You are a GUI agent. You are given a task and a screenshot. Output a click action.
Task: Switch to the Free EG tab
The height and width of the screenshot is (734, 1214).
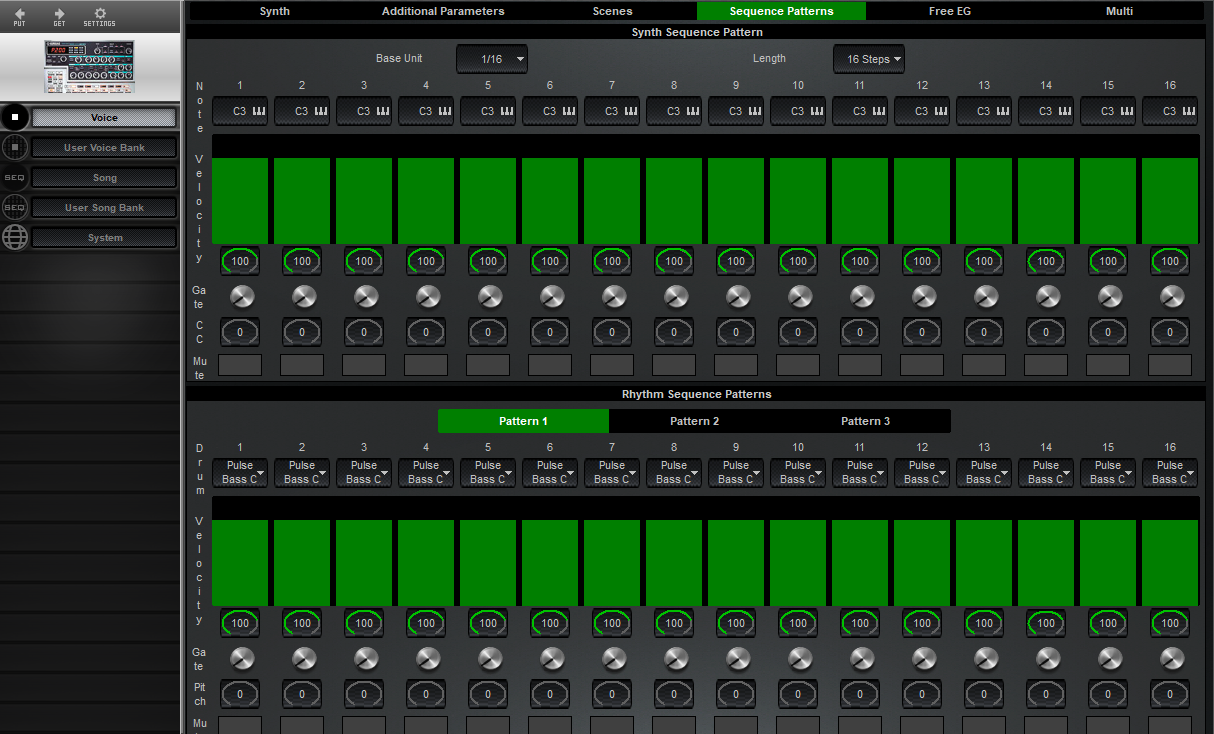pyautogui.click(x=946, y=11)
